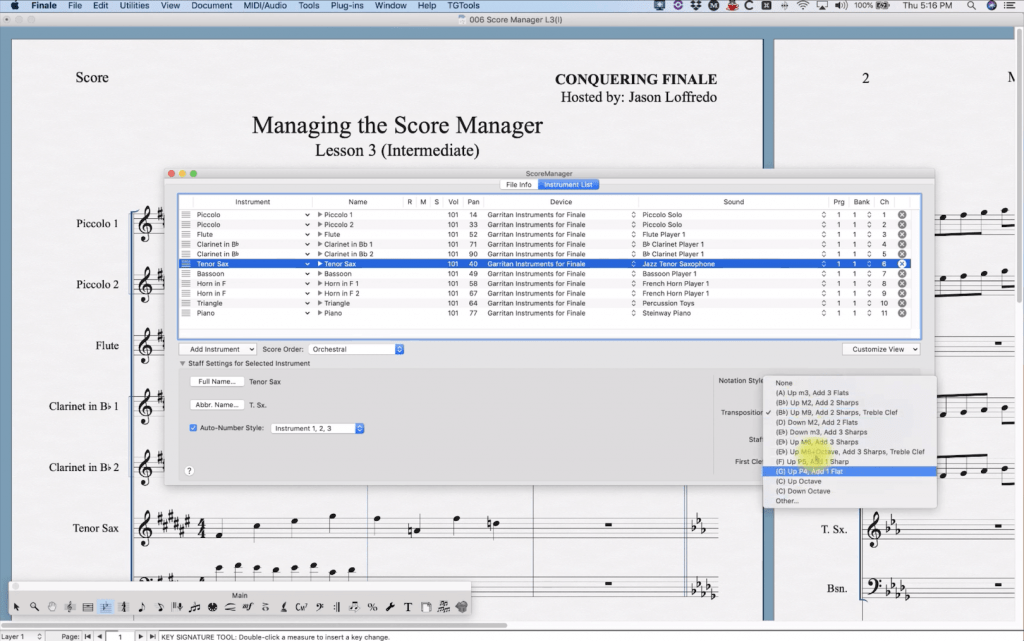Screen dimensions: 1024x641
Task: Switch to the File Info tab
Action: [x=519, y=185]
